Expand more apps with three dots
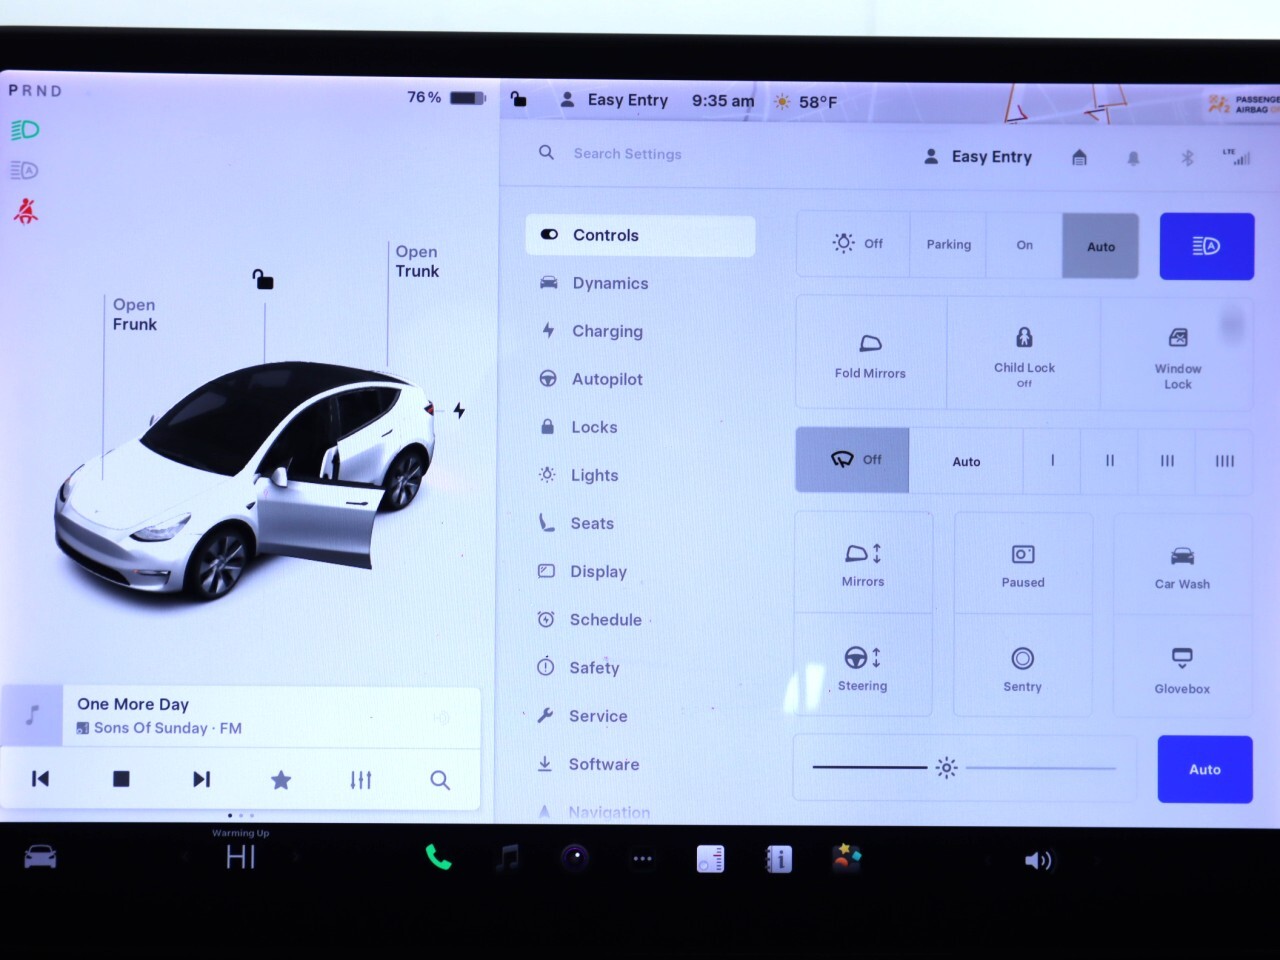 coord(642,858)
